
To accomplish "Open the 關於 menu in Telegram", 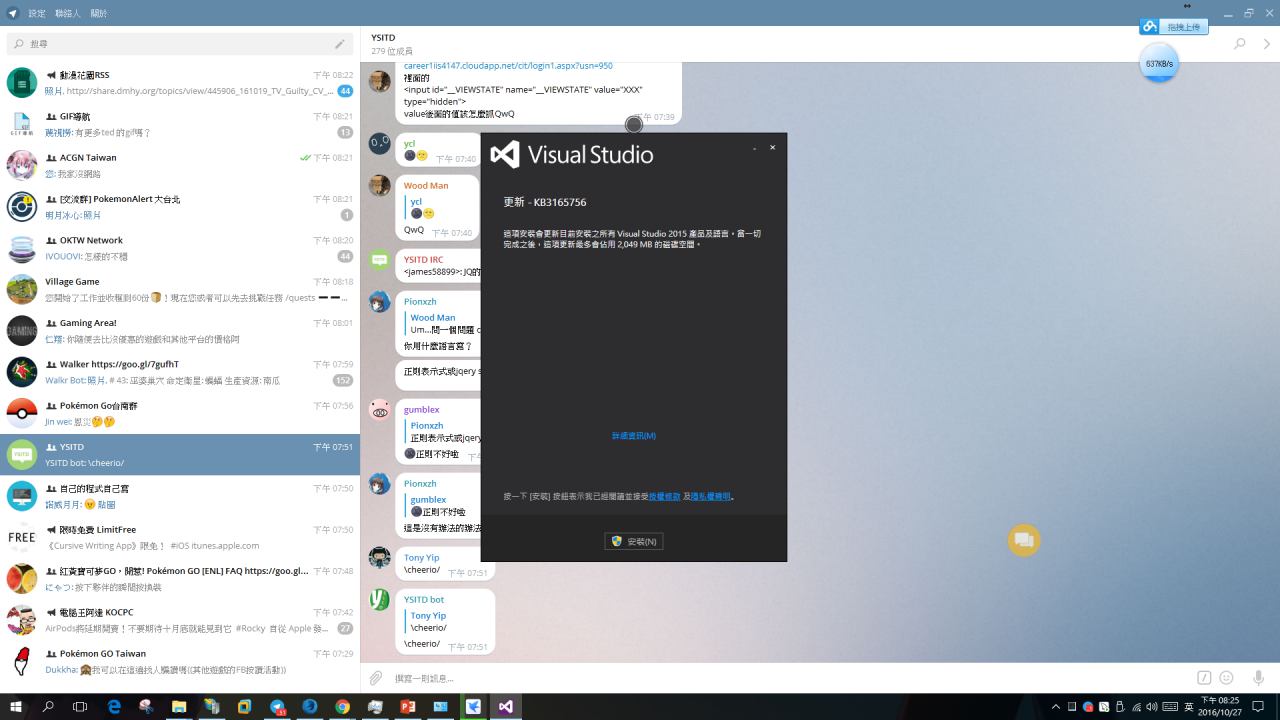I will coord(99,13).
